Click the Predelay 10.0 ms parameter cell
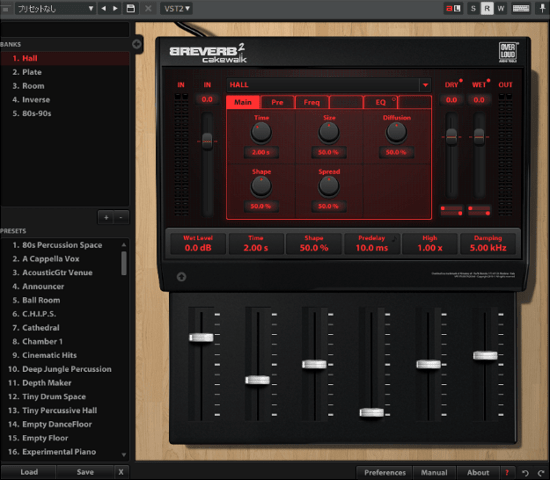The width and height of the screenshot is (550, 480). click(372, 244)
